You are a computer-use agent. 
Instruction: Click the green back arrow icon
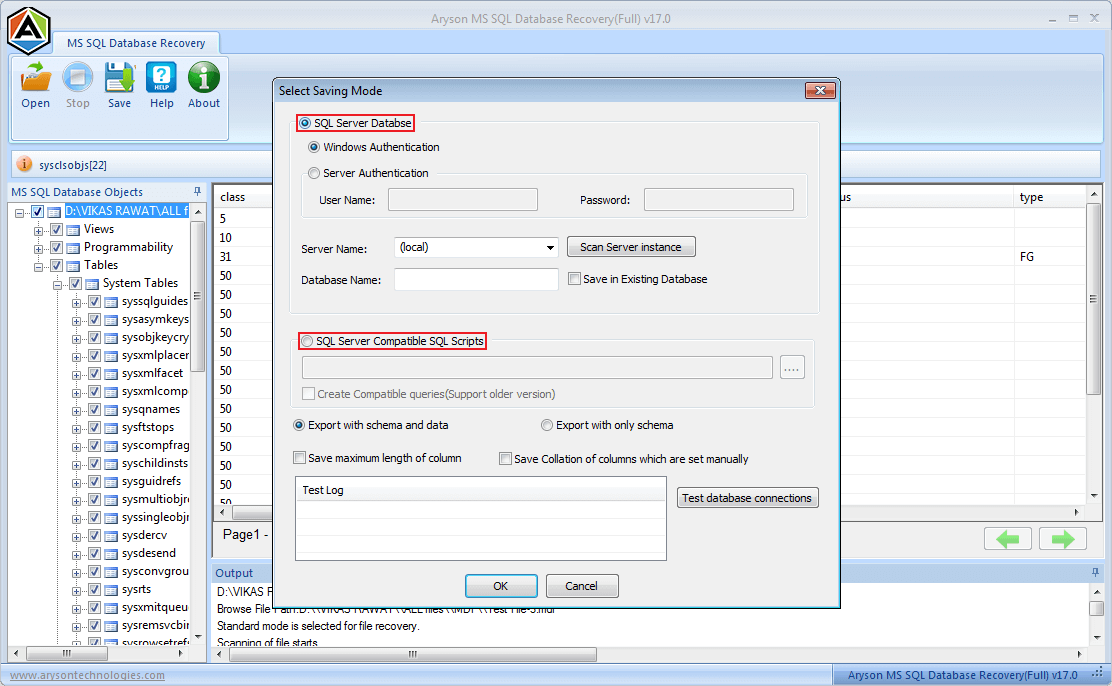point(1008,538)
